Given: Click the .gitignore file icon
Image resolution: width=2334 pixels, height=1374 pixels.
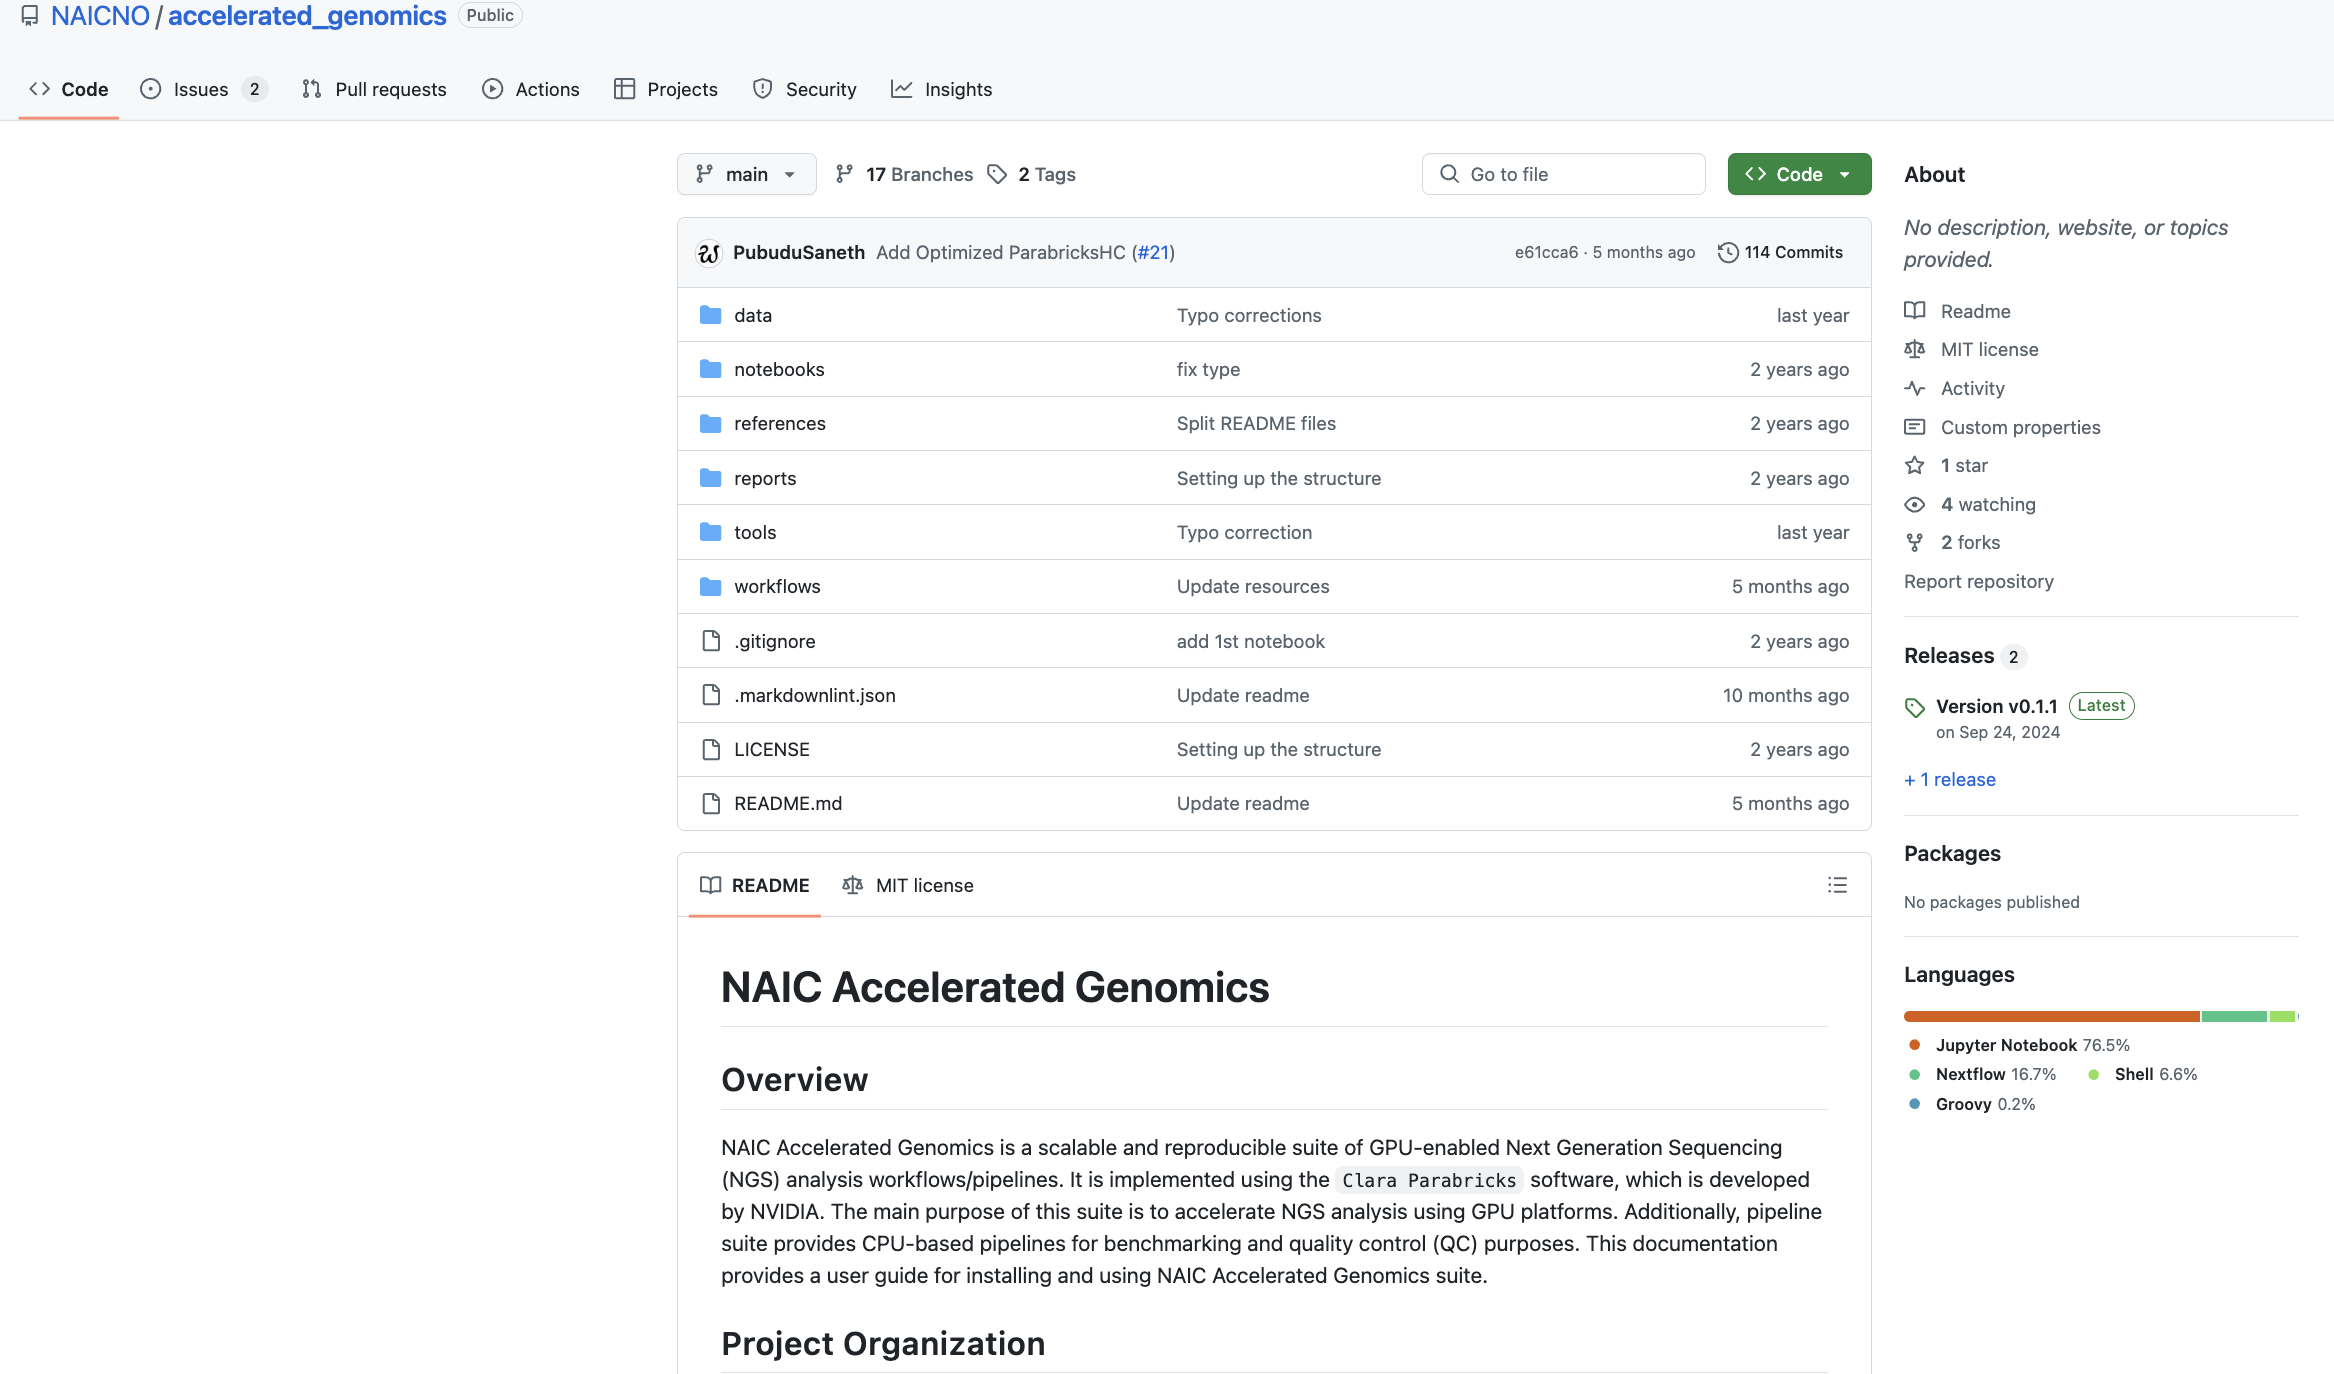Looking at the screenshot, I should [x=711, y=641].
